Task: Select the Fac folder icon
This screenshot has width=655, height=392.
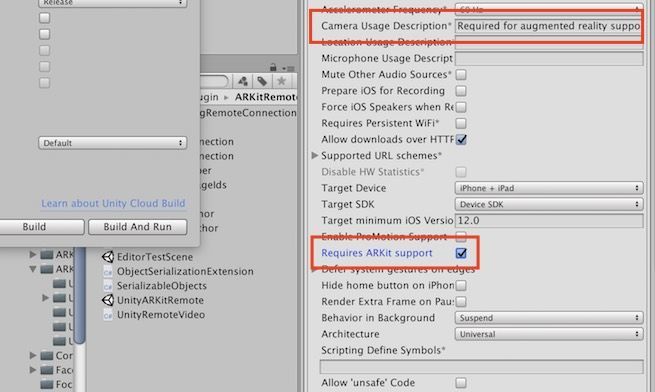Action: tap(46, 370)
